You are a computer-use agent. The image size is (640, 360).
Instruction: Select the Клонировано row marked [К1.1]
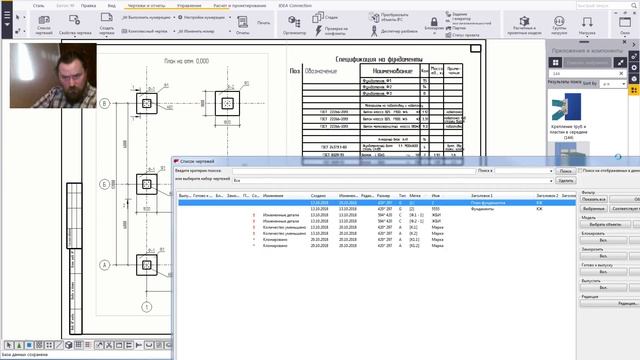(x=377, y=240)
